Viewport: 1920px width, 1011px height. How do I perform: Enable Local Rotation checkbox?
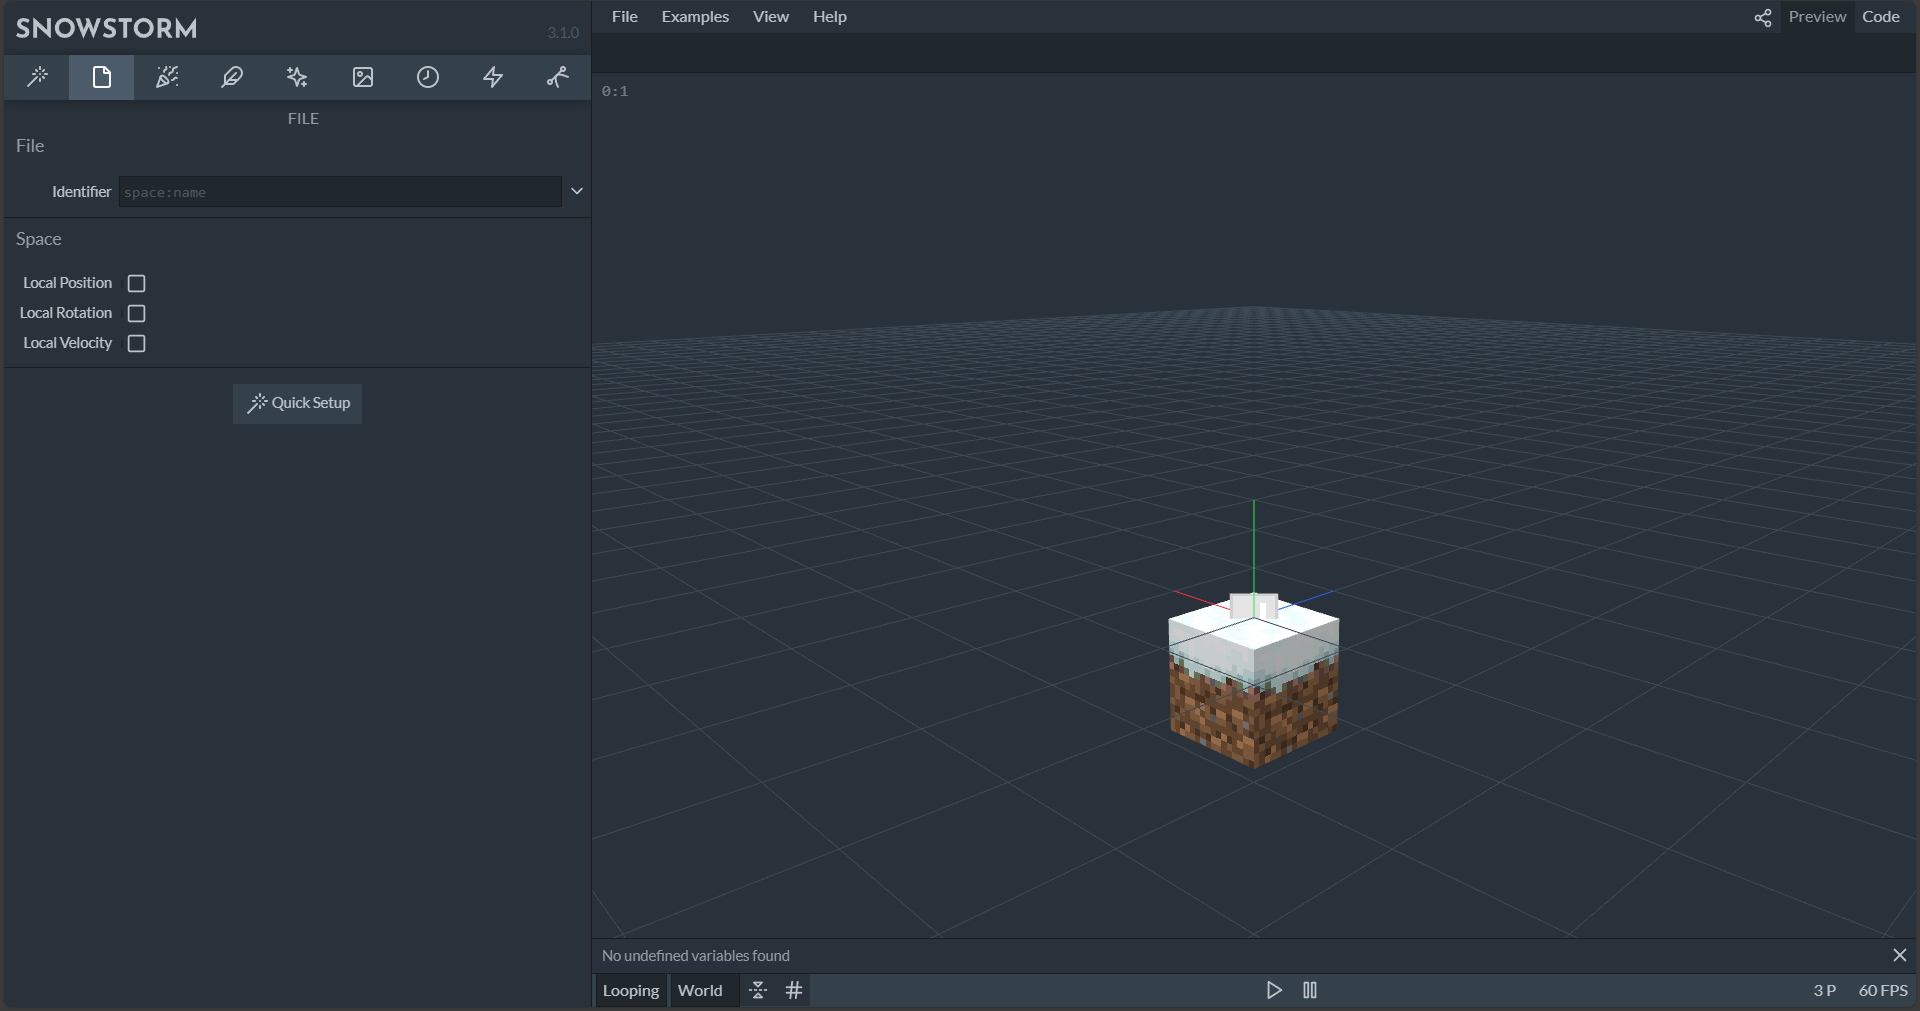(x=137, y=313)
